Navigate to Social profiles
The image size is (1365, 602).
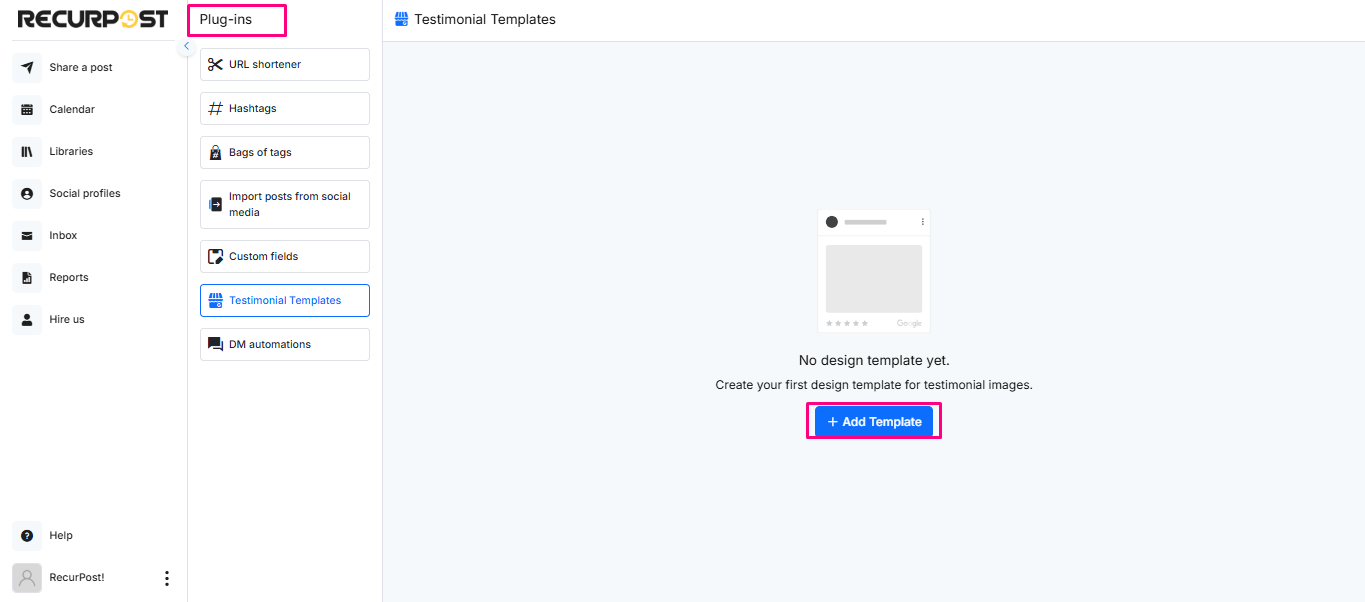click(x=85, y=194)
